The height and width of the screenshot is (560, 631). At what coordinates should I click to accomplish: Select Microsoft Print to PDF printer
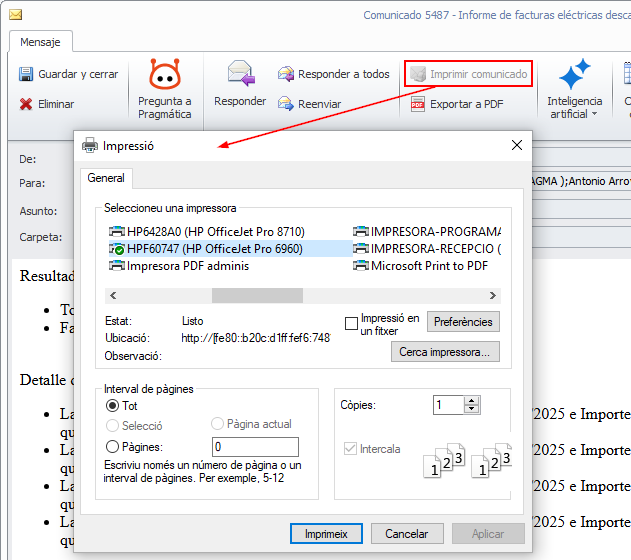coord(421,266)
